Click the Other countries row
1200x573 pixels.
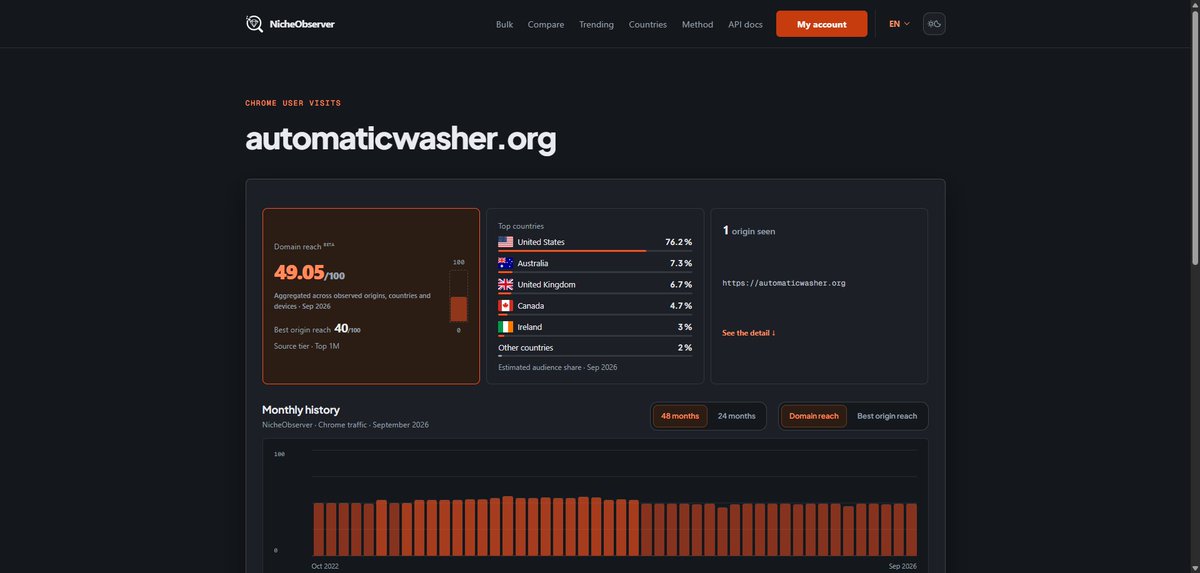point(595,348)
